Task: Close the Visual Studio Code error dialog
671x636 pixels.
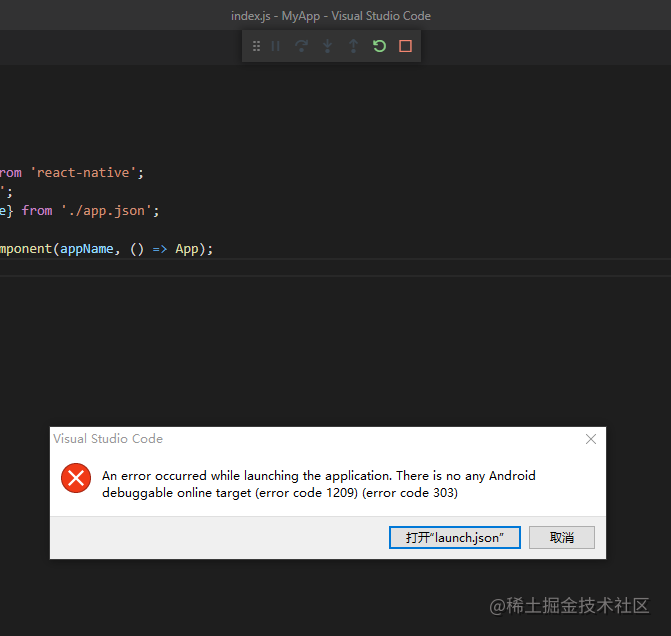Action: click(591, 439)
